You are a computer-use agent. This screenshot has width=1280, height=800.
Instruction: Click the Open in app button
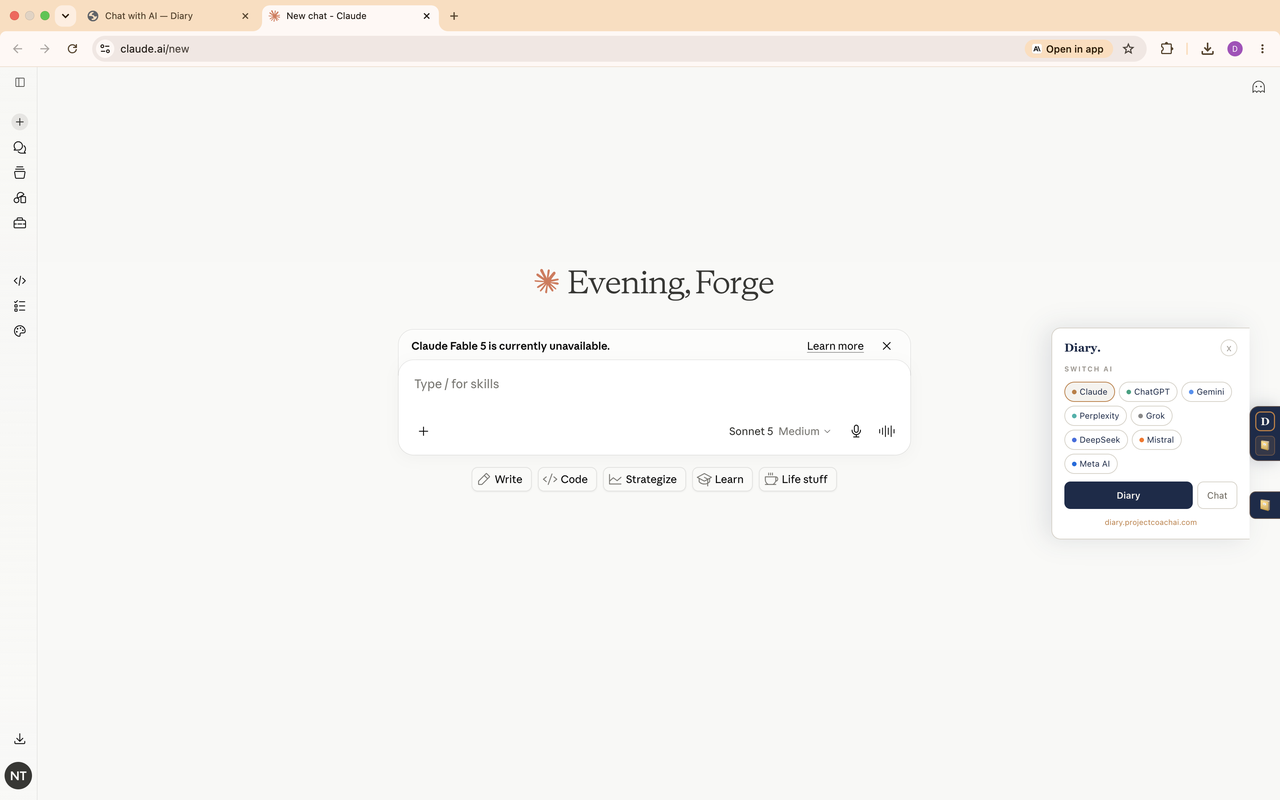coord(1068,48)
